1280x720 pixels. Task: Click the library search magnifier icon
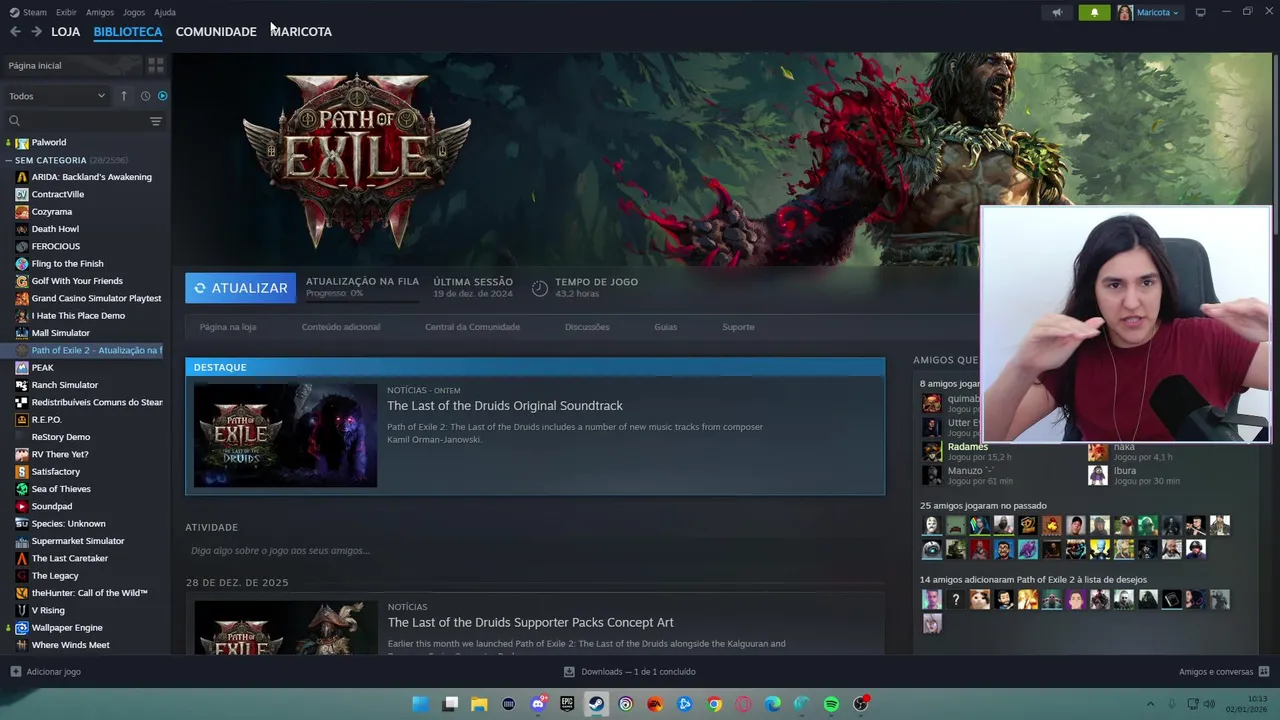[14, 121]
